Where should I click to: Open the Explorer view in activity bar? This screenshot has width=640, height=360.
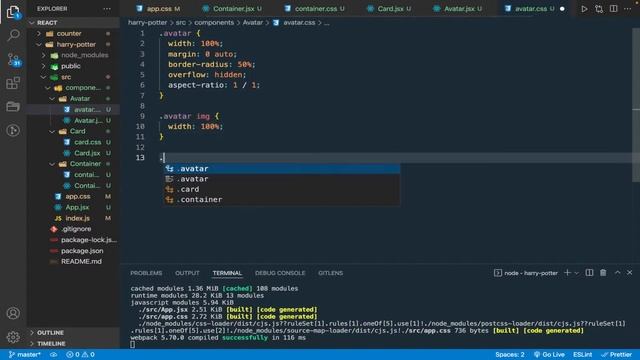click(13, 12)
